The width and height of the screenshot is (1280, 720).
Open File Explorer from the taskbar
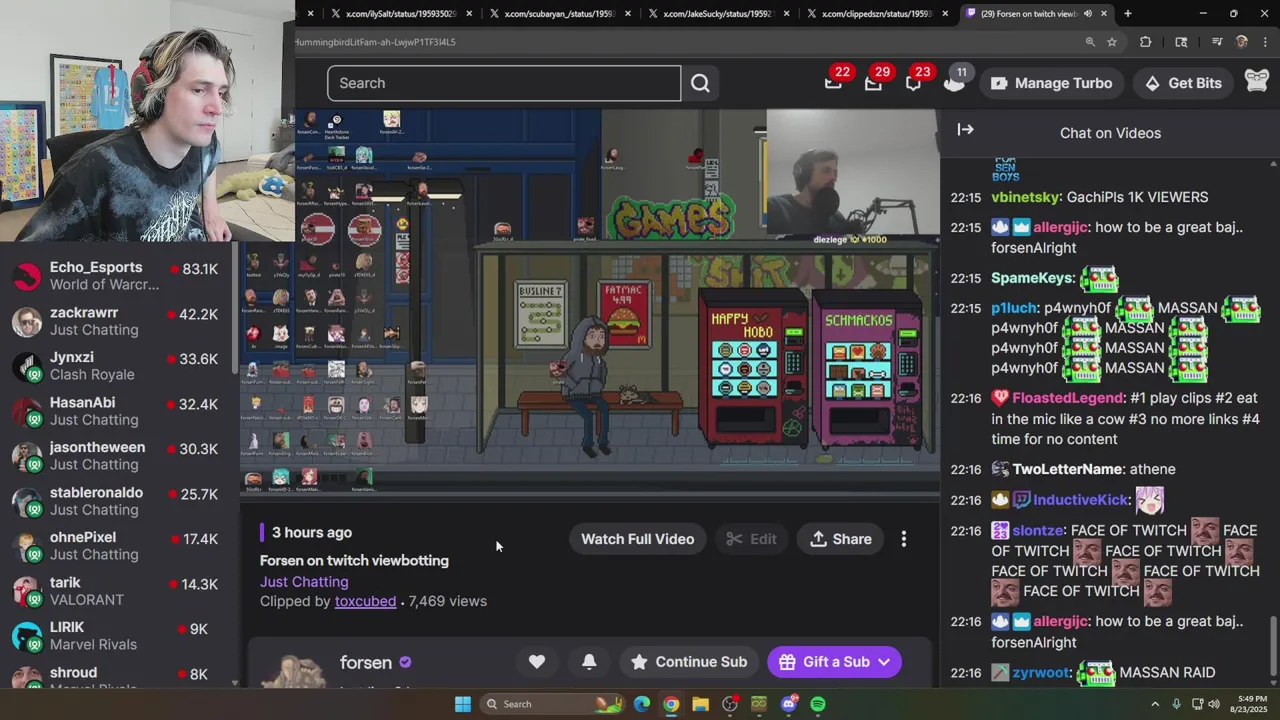[700, 704]
